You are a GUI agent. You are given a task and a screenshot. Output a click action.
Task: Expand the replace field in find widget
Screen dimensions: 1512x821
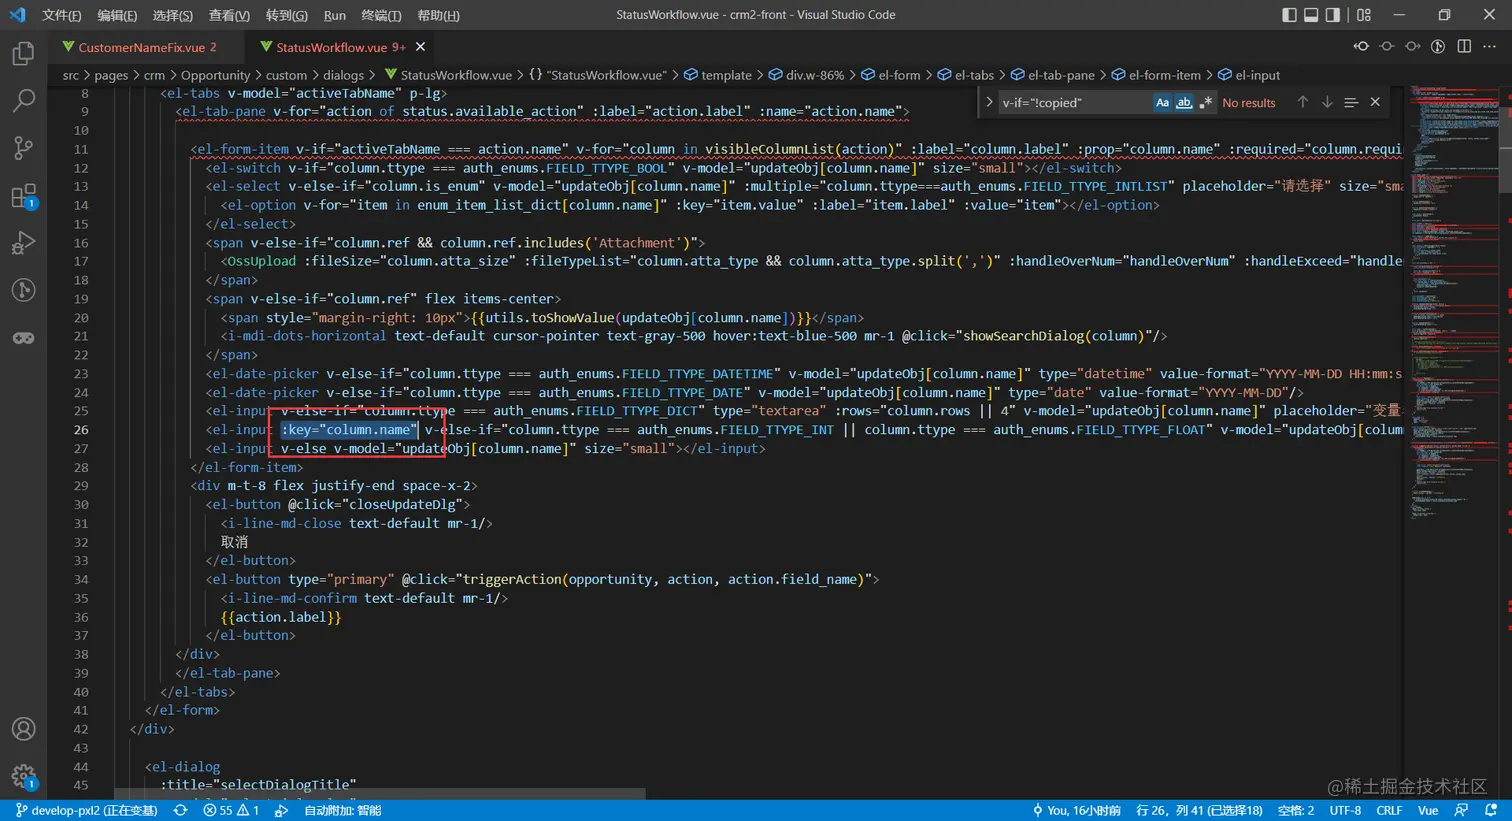(989, 102)
